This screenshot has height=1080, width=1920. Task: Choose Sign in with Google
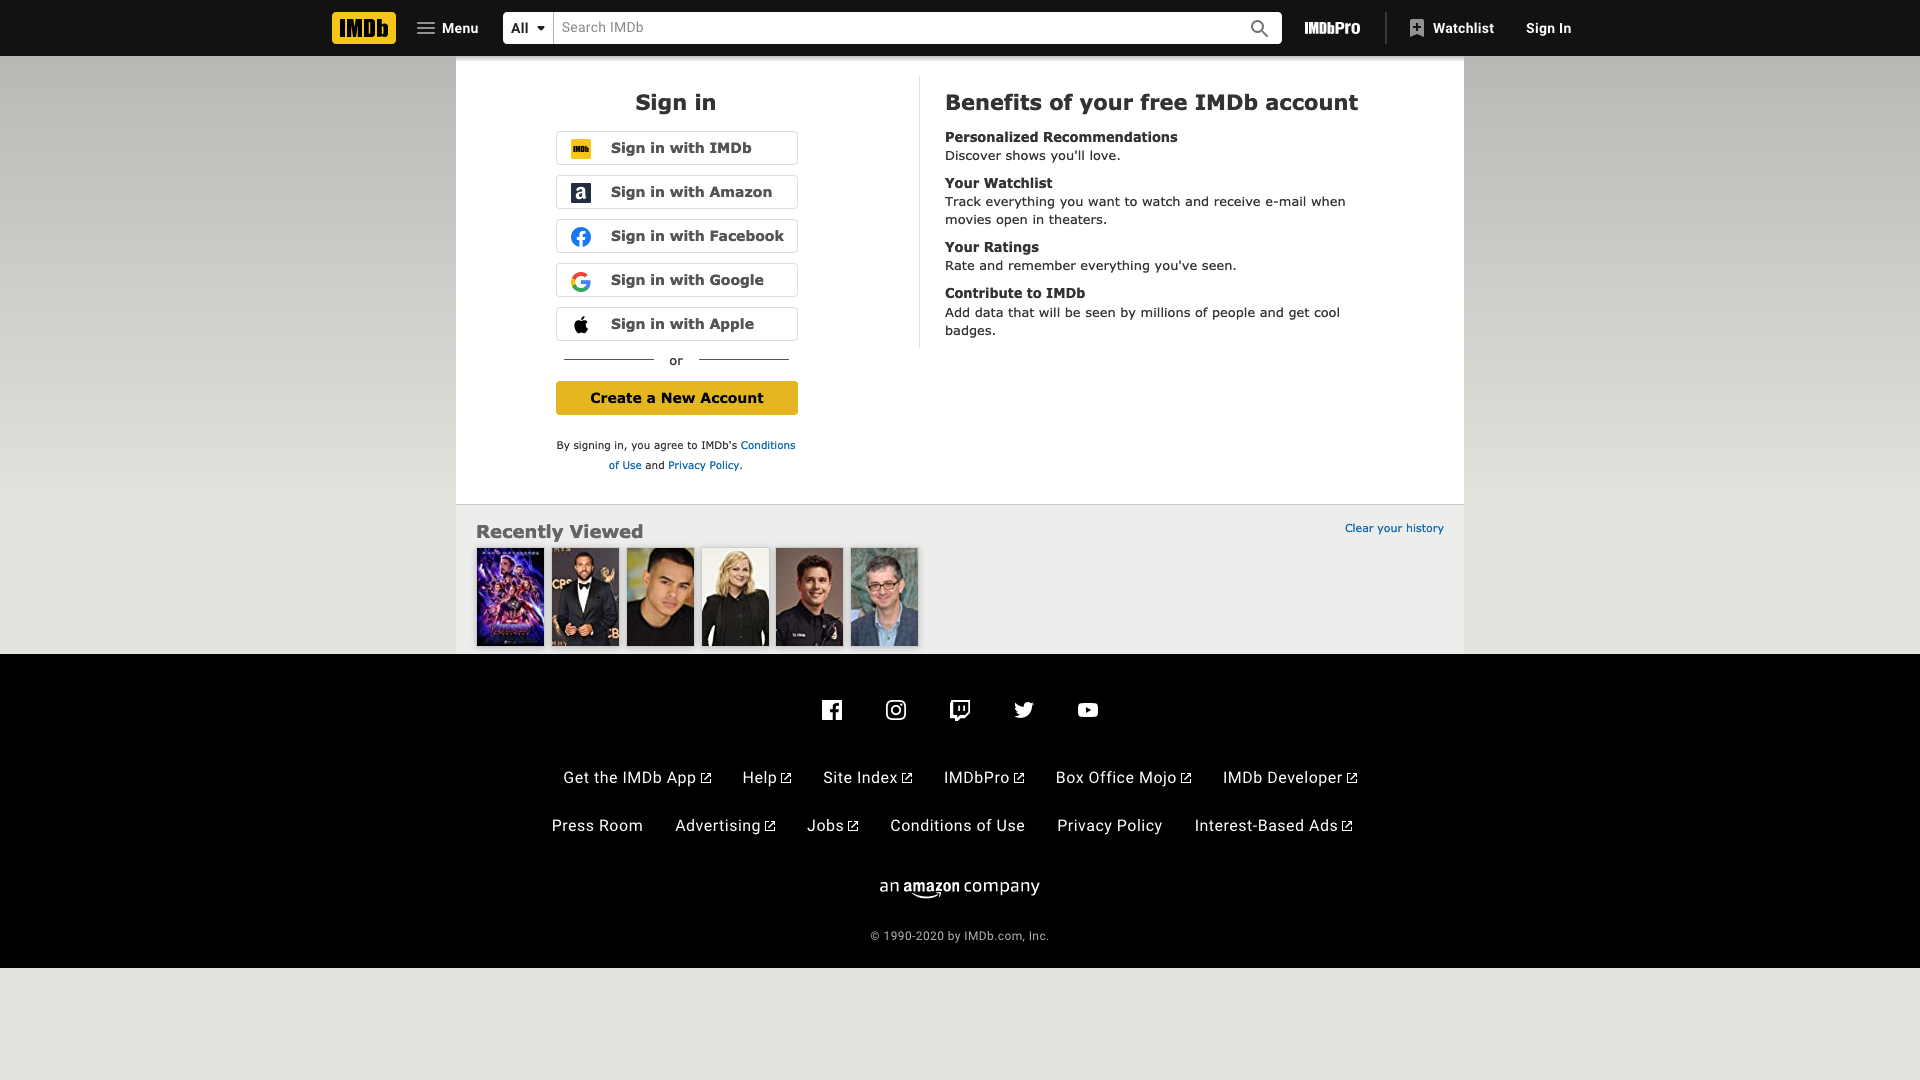click(x=677, y=280)
